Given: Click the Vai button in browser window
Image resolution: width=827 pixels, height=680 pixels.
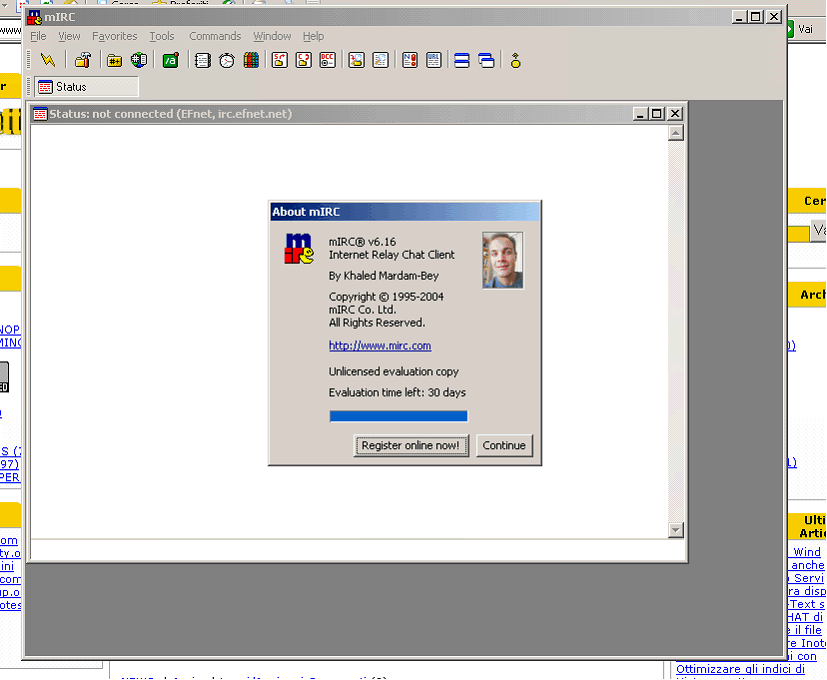Looking at the screenshot, I should coord(805,29).
